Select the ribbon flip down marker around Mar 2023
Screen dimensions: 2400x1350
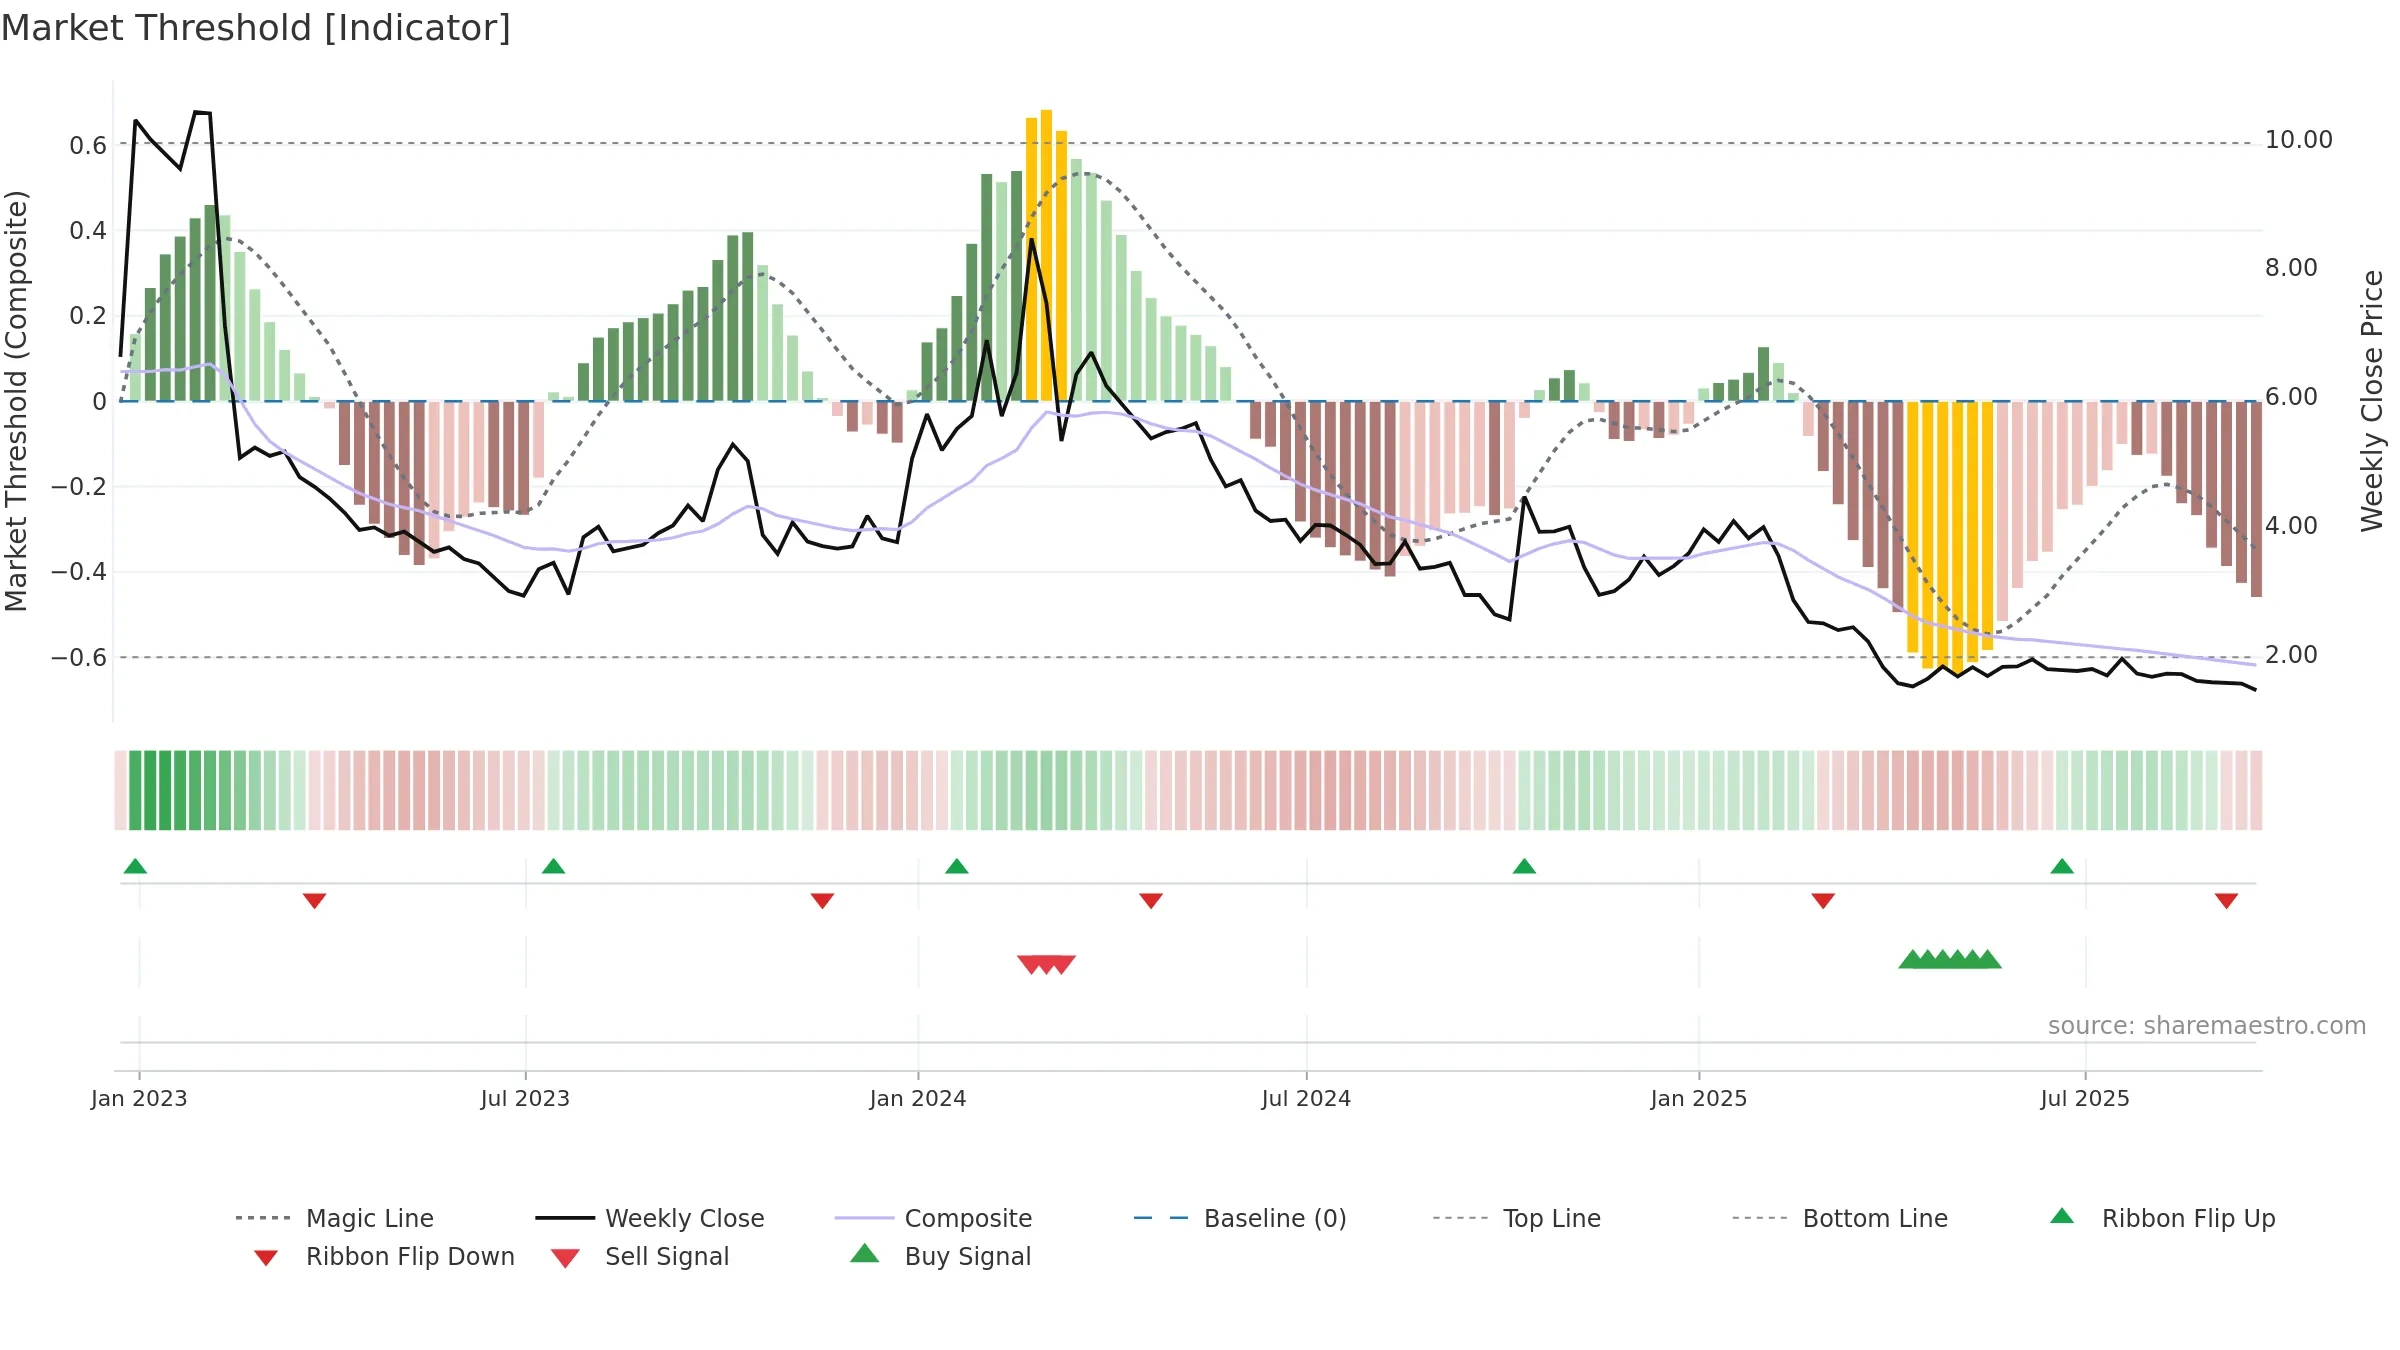pyautogui.click(x=314, y=901)
